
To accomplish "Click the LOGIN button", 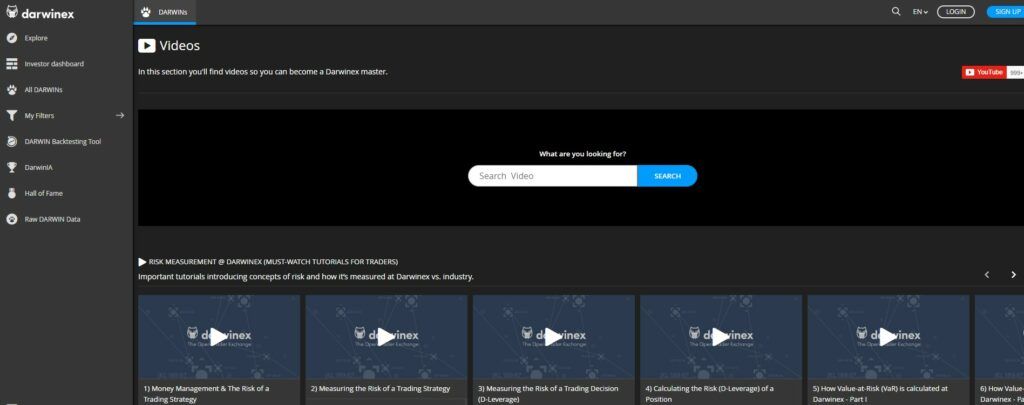I will pyautogui.click(x=955, y=12).
